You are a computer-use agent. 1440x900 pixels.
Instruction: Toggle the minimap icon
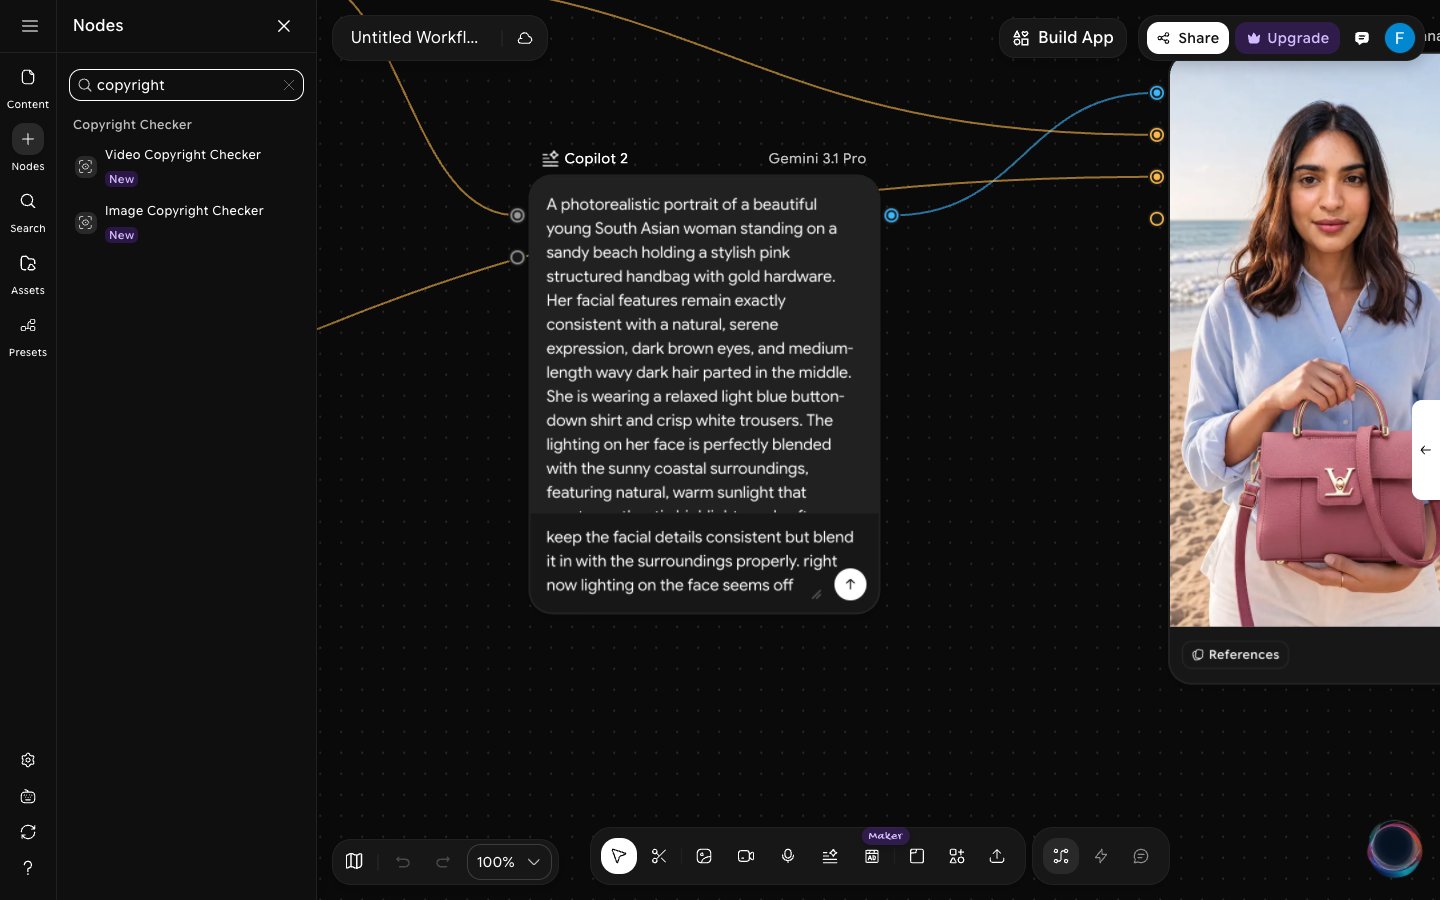[x=354, y=861]
